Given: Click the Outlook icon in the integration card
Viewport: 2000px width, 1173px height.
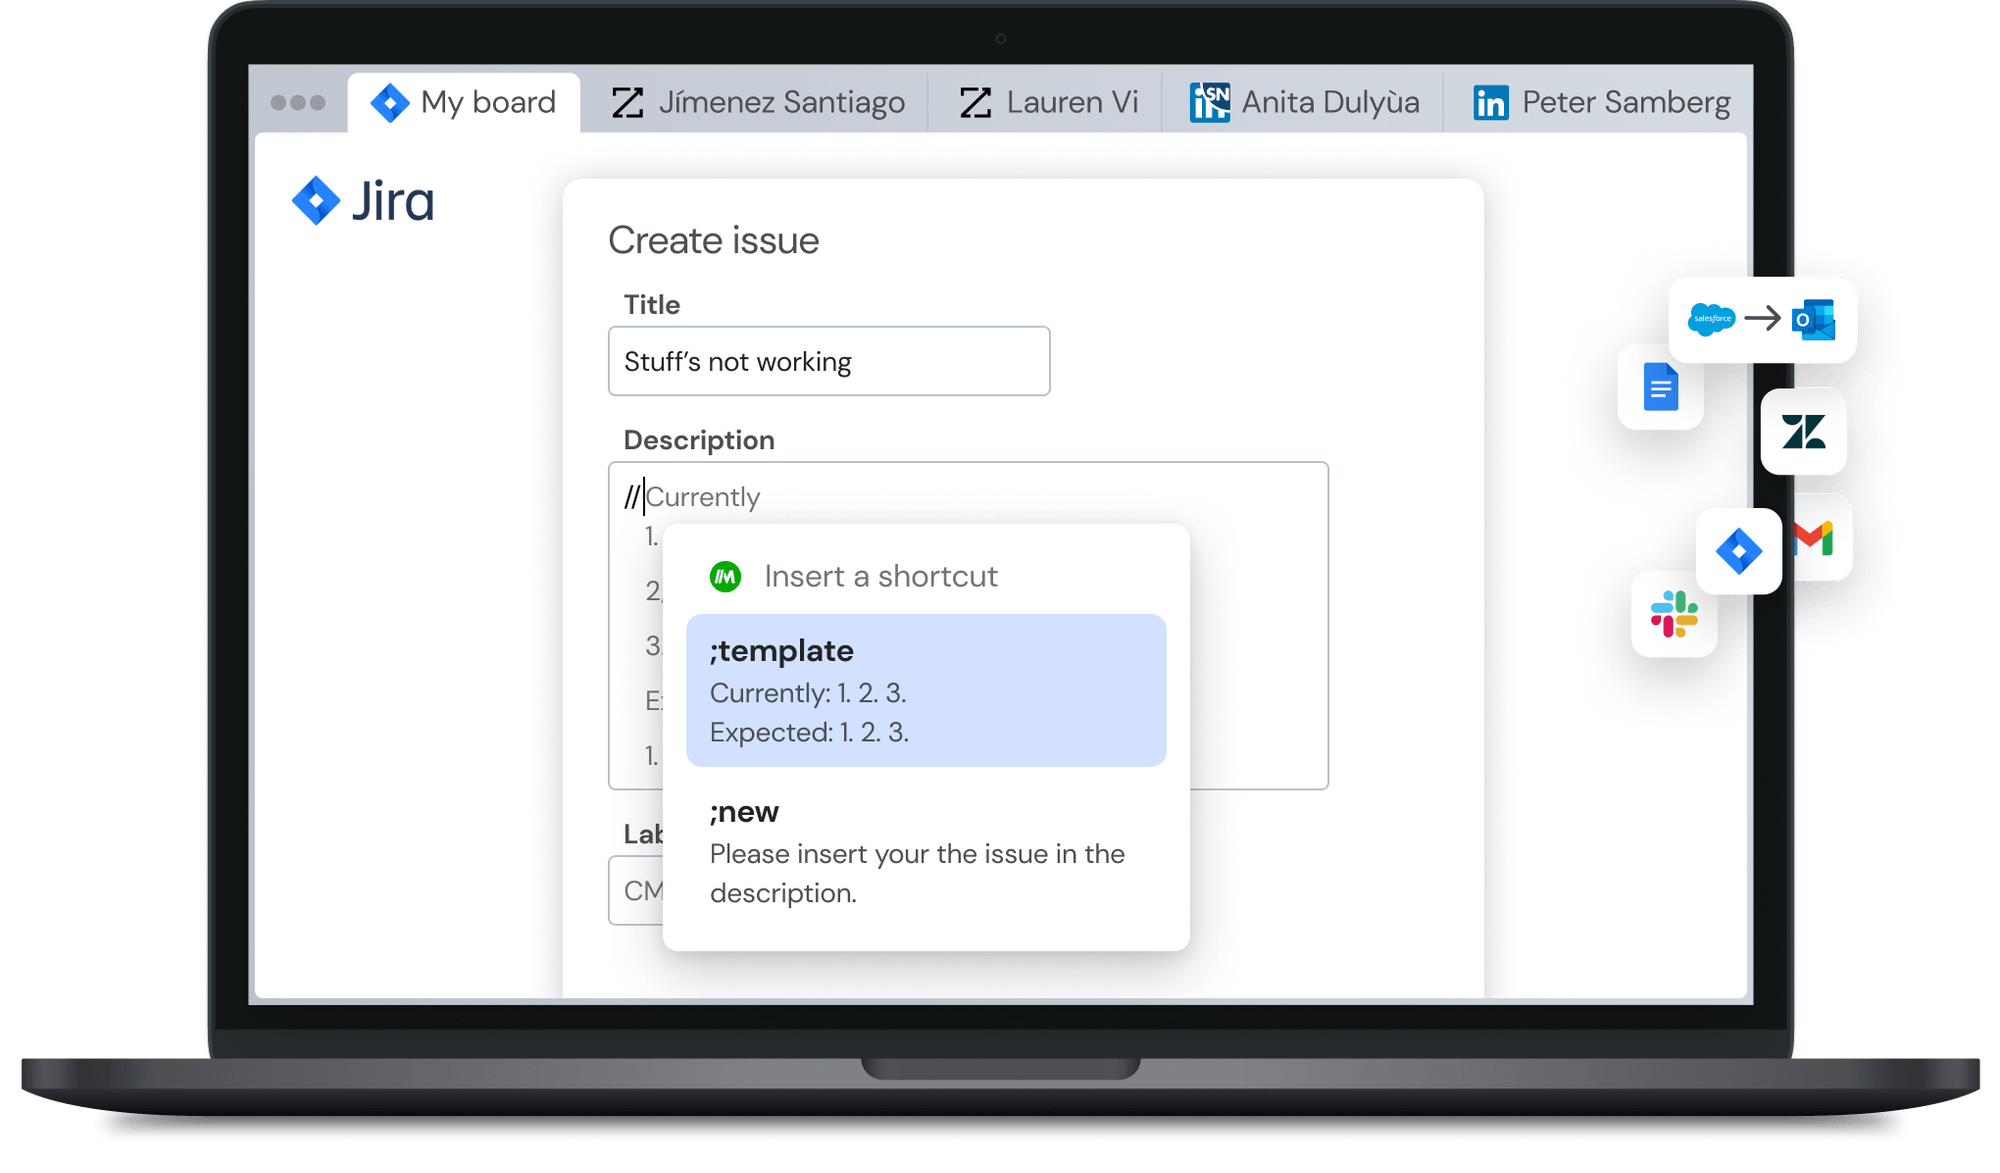Looking at the screenshot, I should tap(1814, 320).
